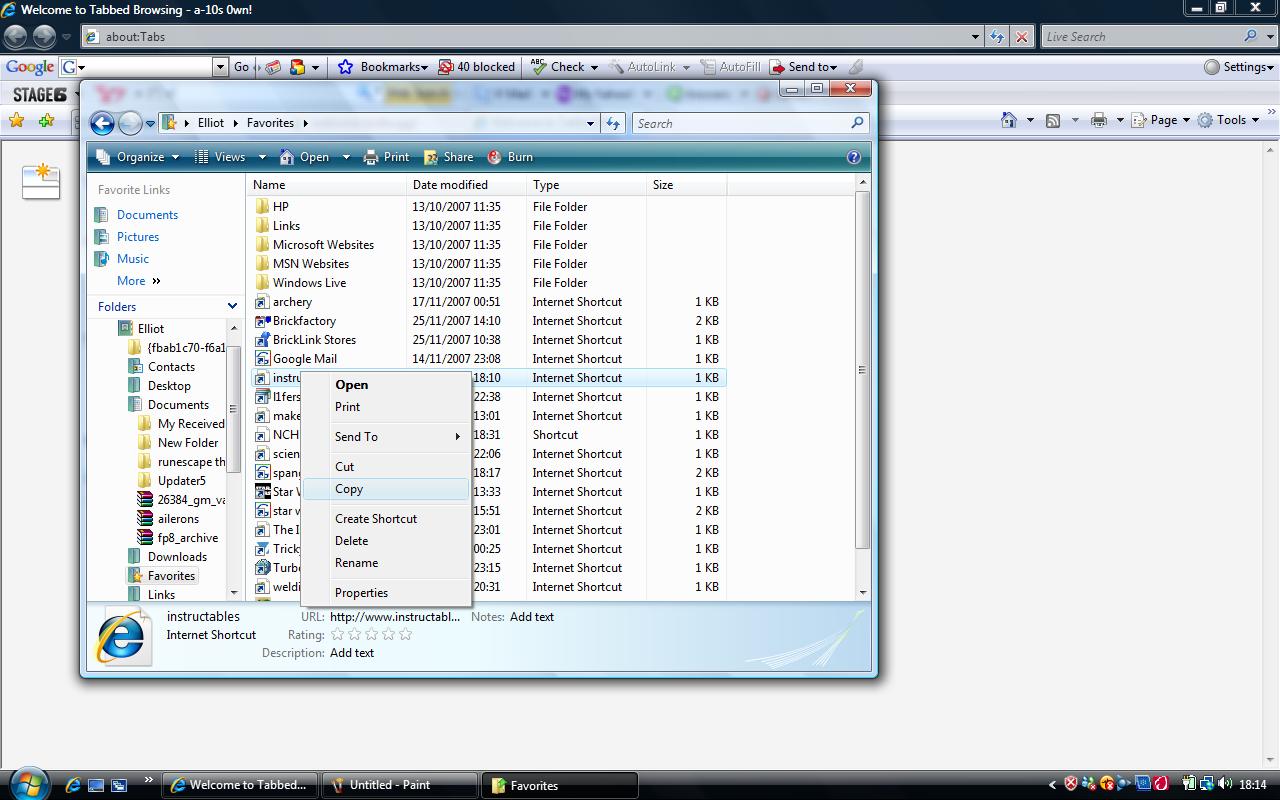Sort by the Date modified column
The width and height of the screenshot is (1280, 800).
point(466,185)
